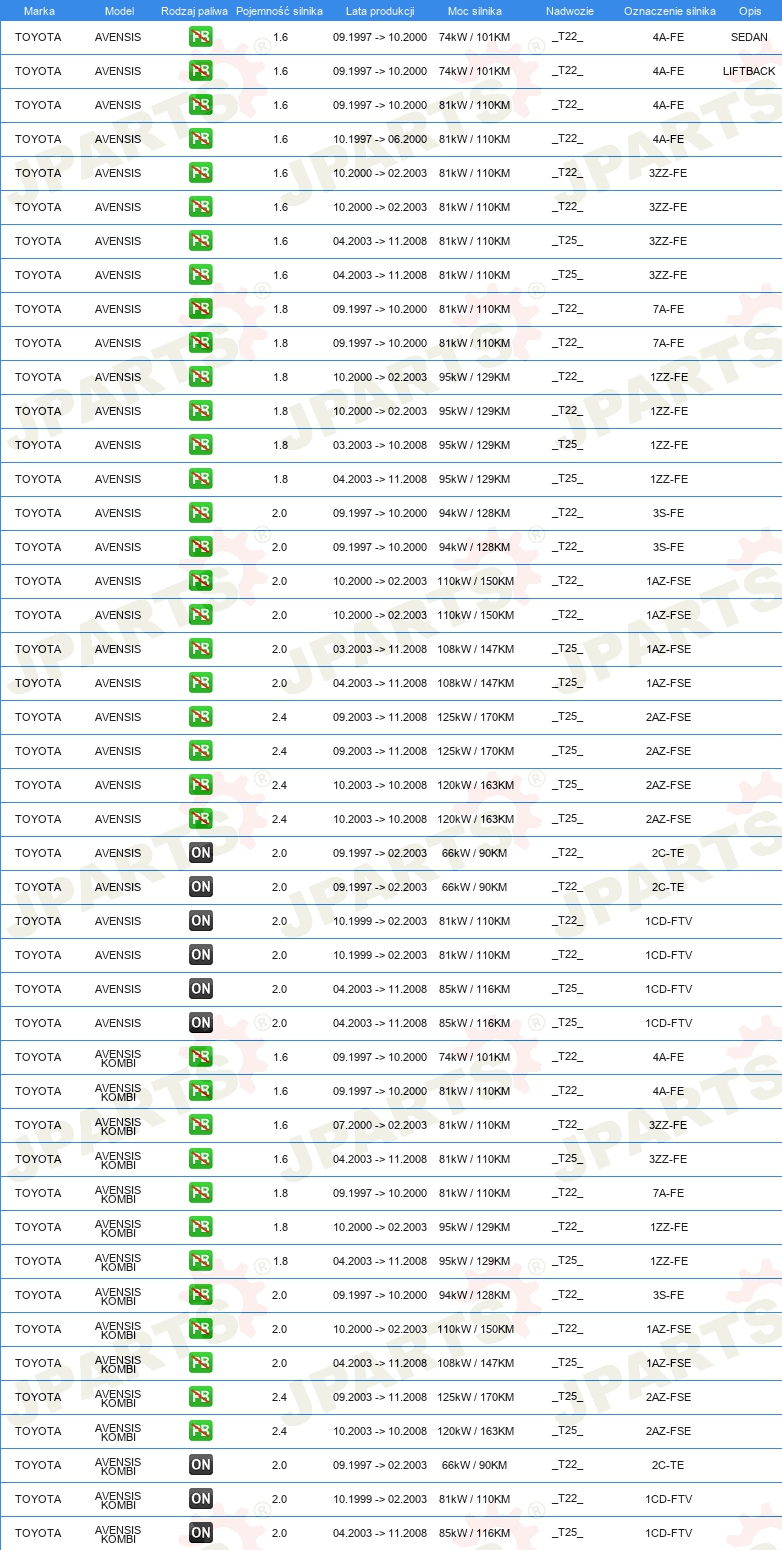The image size is (782, 1550).
Task: Click ON diesel icon in Avensis Kombi 1CD-FTV 81kW row
Action: [x=200, y=1499]
